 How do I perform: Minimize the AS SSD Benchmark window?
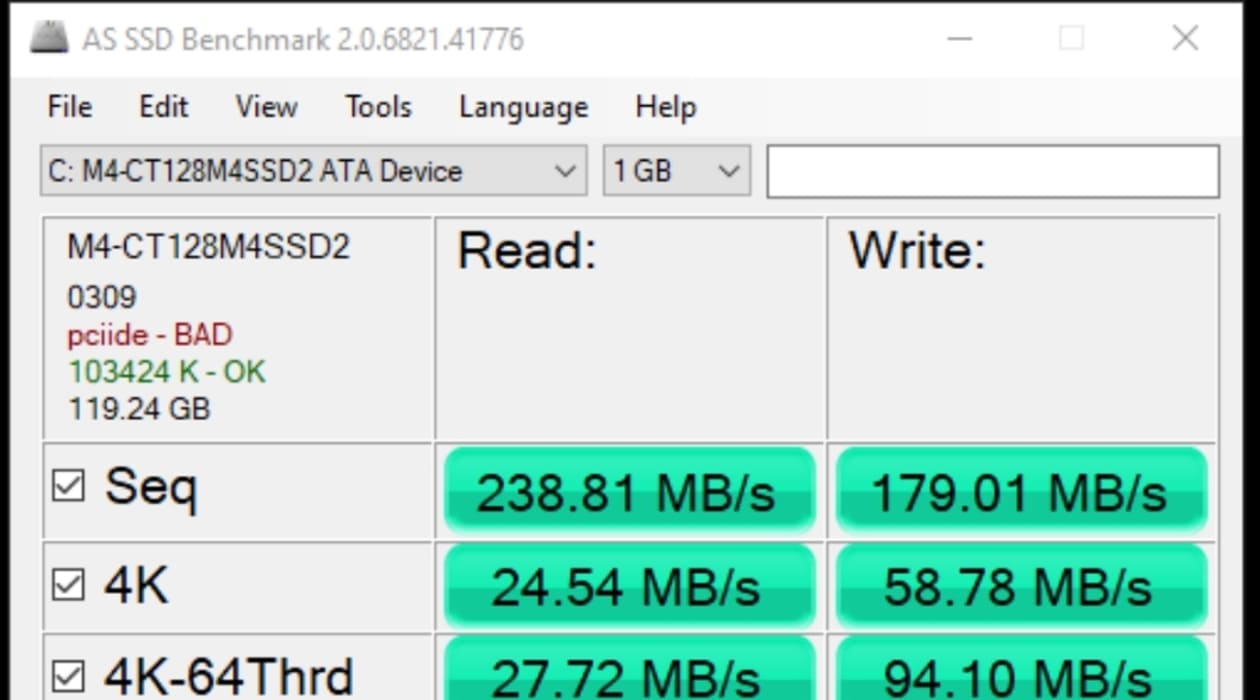point(960,39)
